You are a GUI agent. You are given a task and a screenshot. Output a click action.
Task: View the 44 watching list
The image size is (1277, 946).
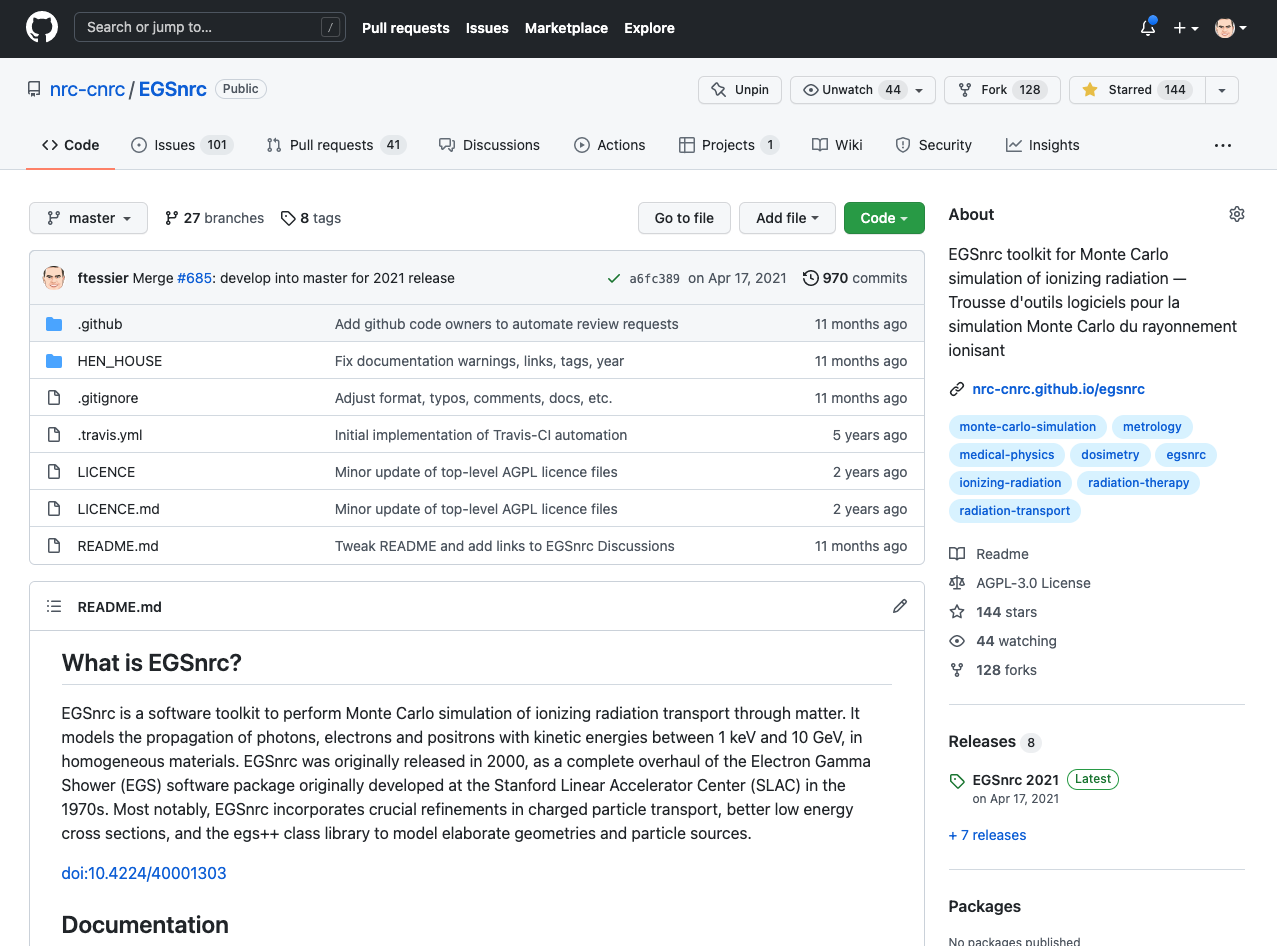[1003, 641]
